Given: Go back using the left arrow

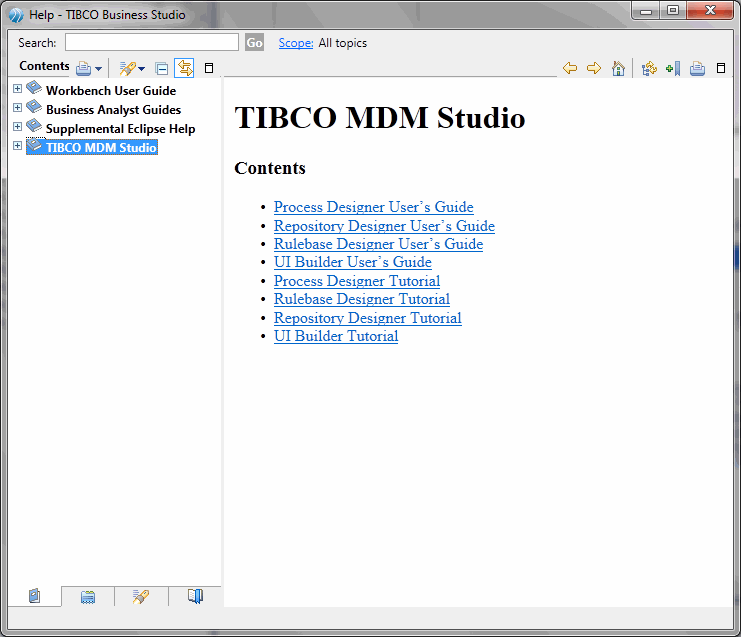Looking at the screenshot, I should [570, 69].
